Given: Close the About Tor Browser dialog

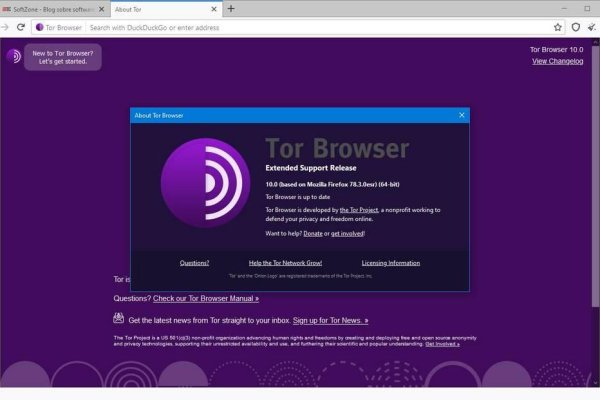Looking at the screenshot, I should (x=461, y=115).
